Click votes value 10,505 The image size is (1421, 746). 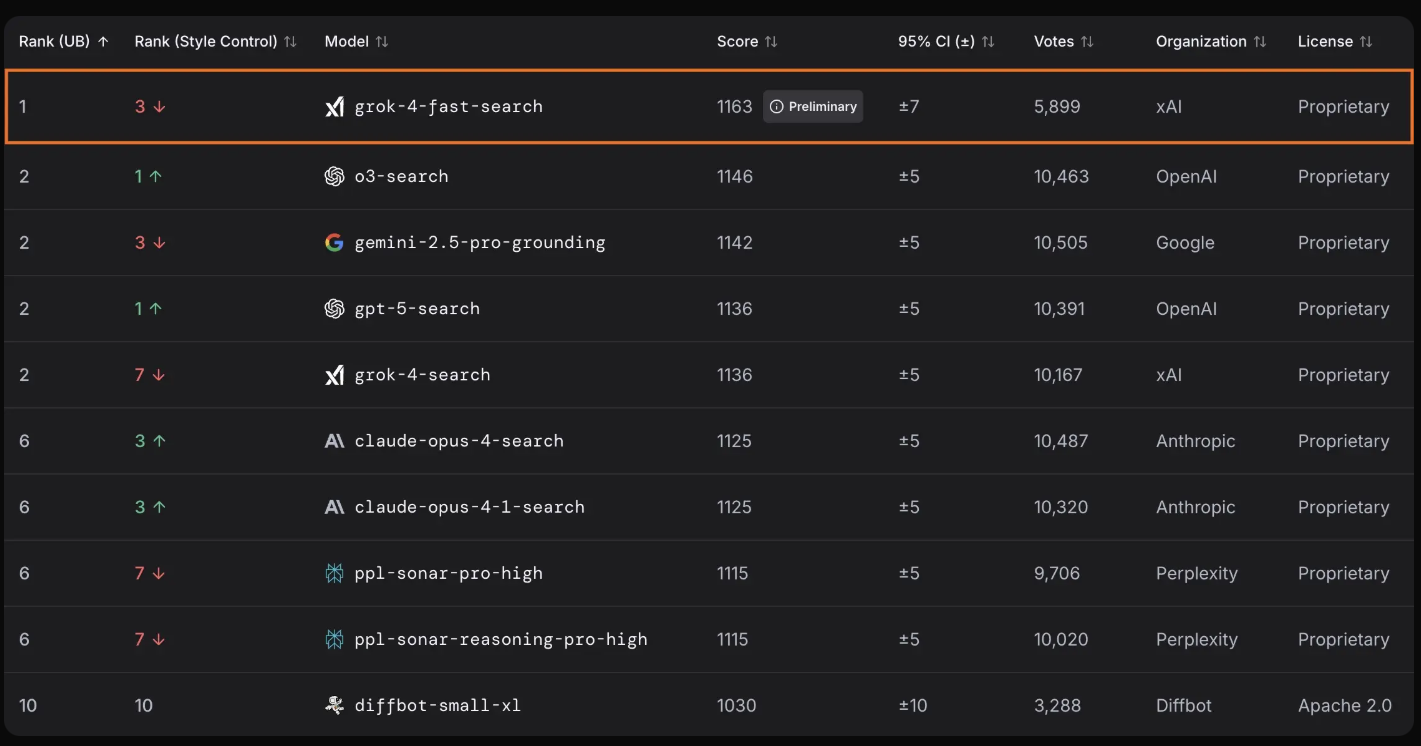1061,243
